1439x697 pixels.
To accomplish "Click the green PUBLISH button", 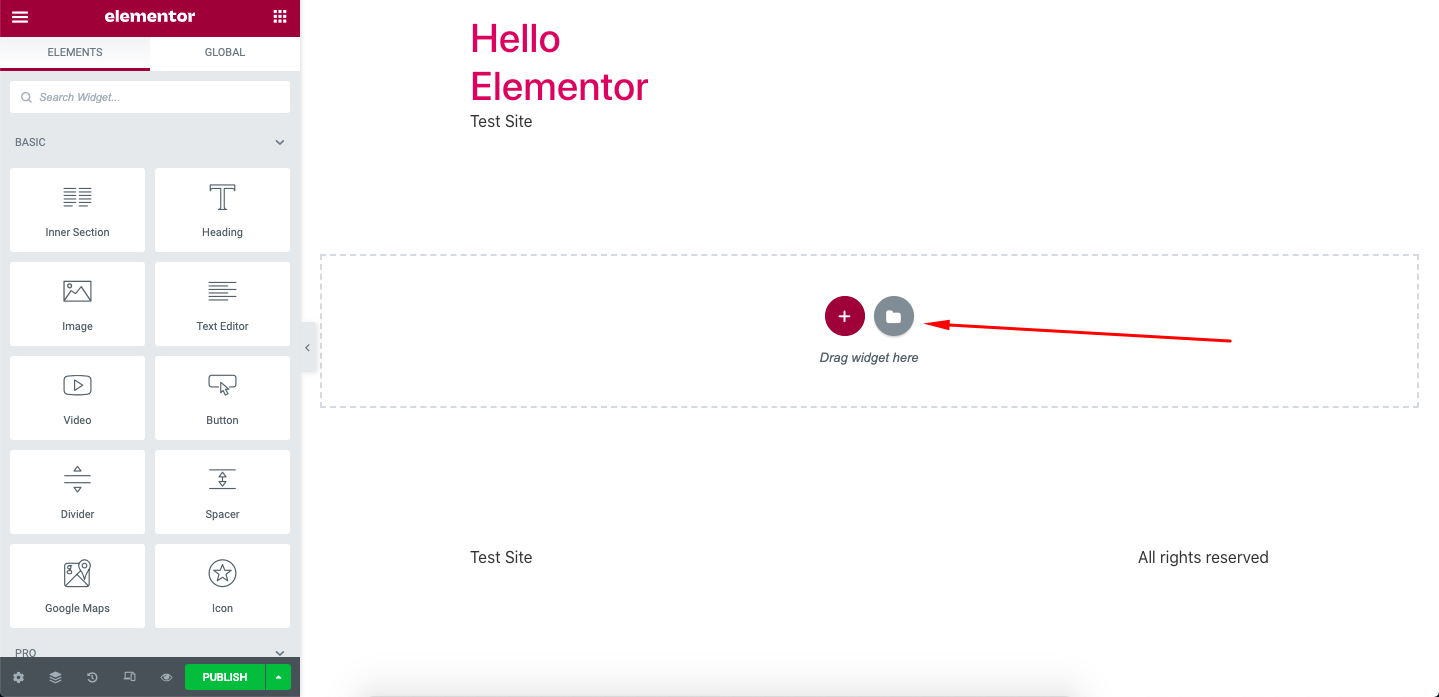I will [223, 677].
